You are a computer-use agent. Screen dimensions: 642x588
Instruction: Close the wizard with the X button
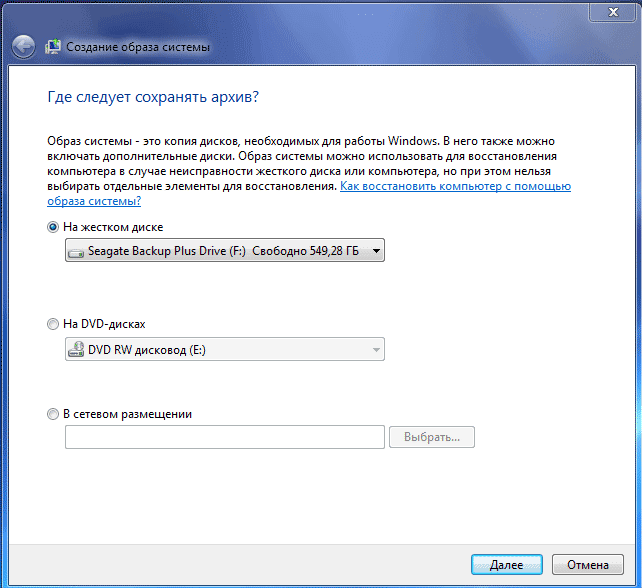point(609,11)
